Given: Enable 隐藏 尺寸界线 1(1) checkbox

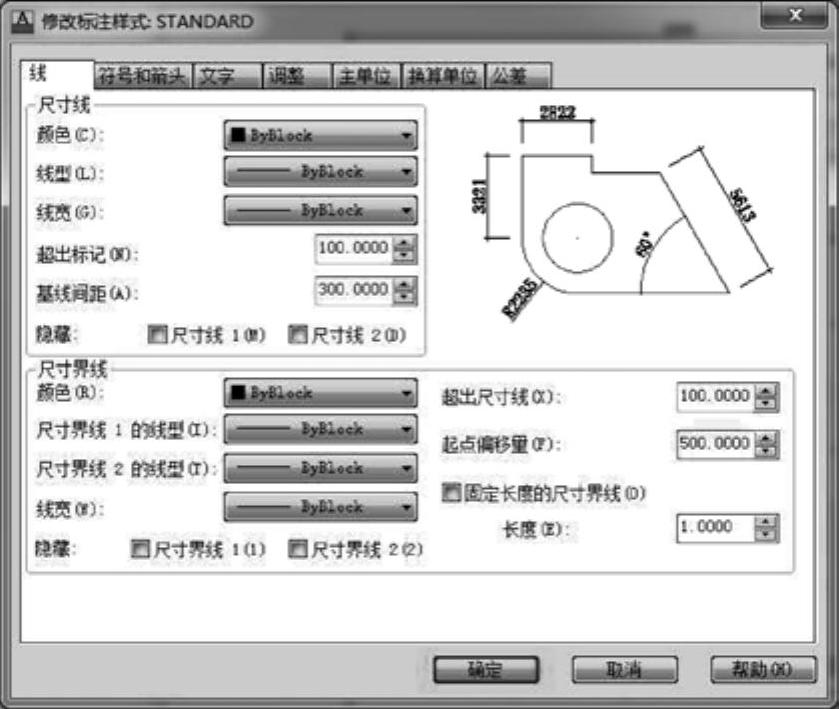Looking at the screenshot, I should 140,548.
